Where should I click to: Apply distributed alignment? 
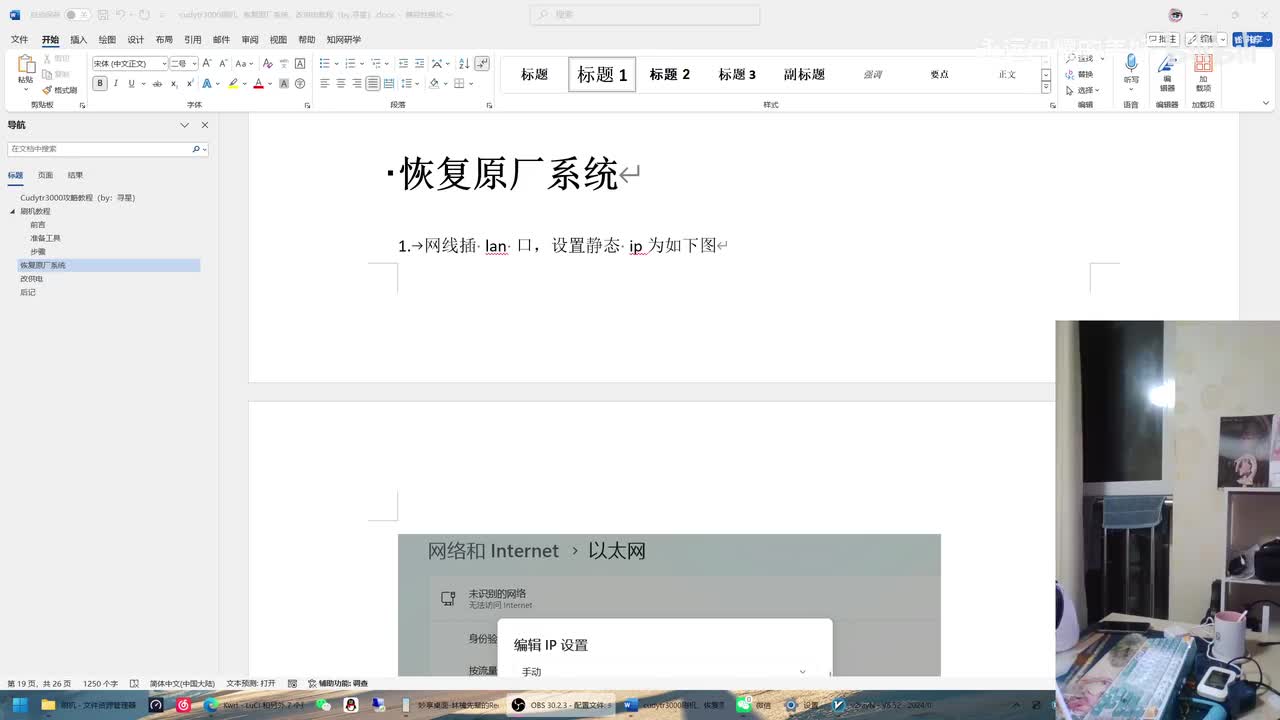[389, 84]
